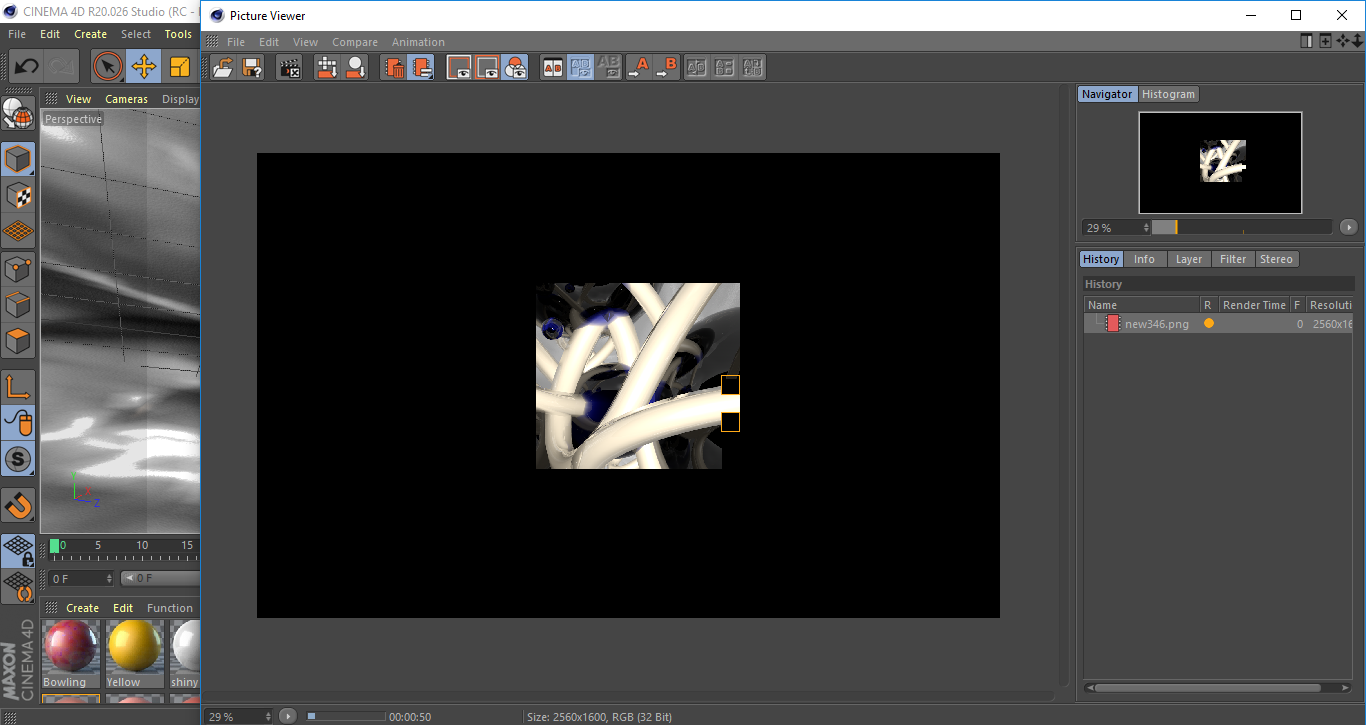Viewport: 1366px width, 725px height.
Task: Select Points mode cube icon
Action: [18, 268]
